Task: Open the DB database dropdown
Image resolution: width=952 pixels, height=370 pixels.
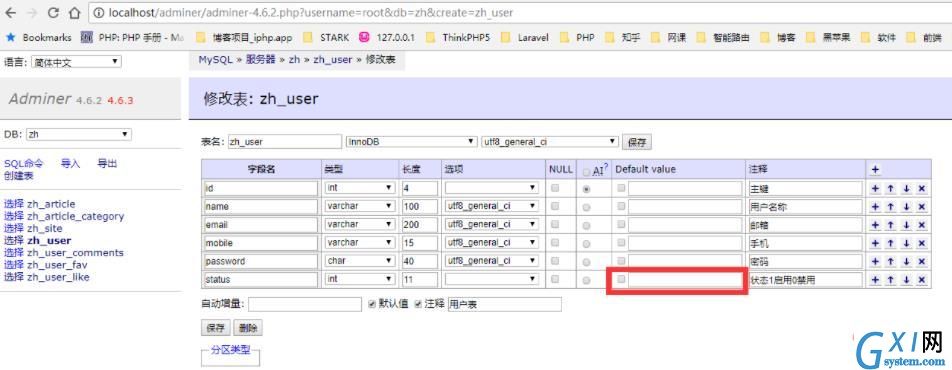Action: click(x=79, y=134)
